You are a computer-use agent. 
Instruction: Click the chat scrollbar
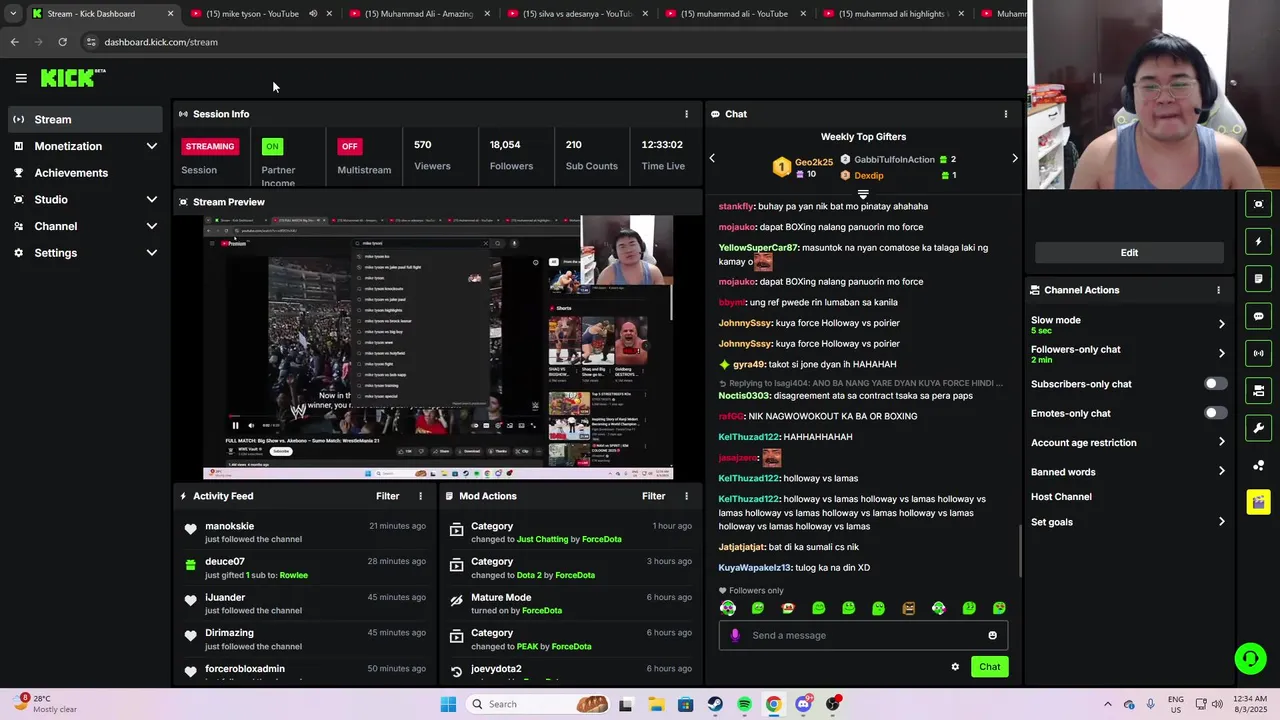coord(1019,550)
